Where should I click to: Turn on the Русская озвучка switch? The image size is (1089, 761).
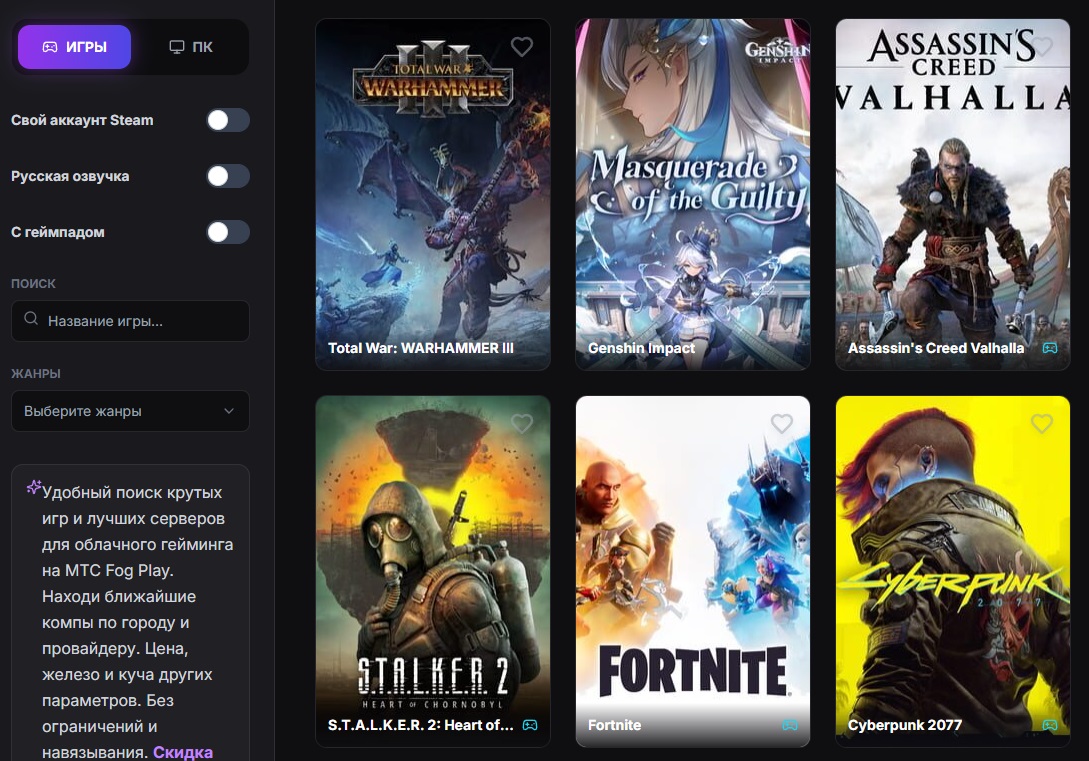click(x=228, y=176)
